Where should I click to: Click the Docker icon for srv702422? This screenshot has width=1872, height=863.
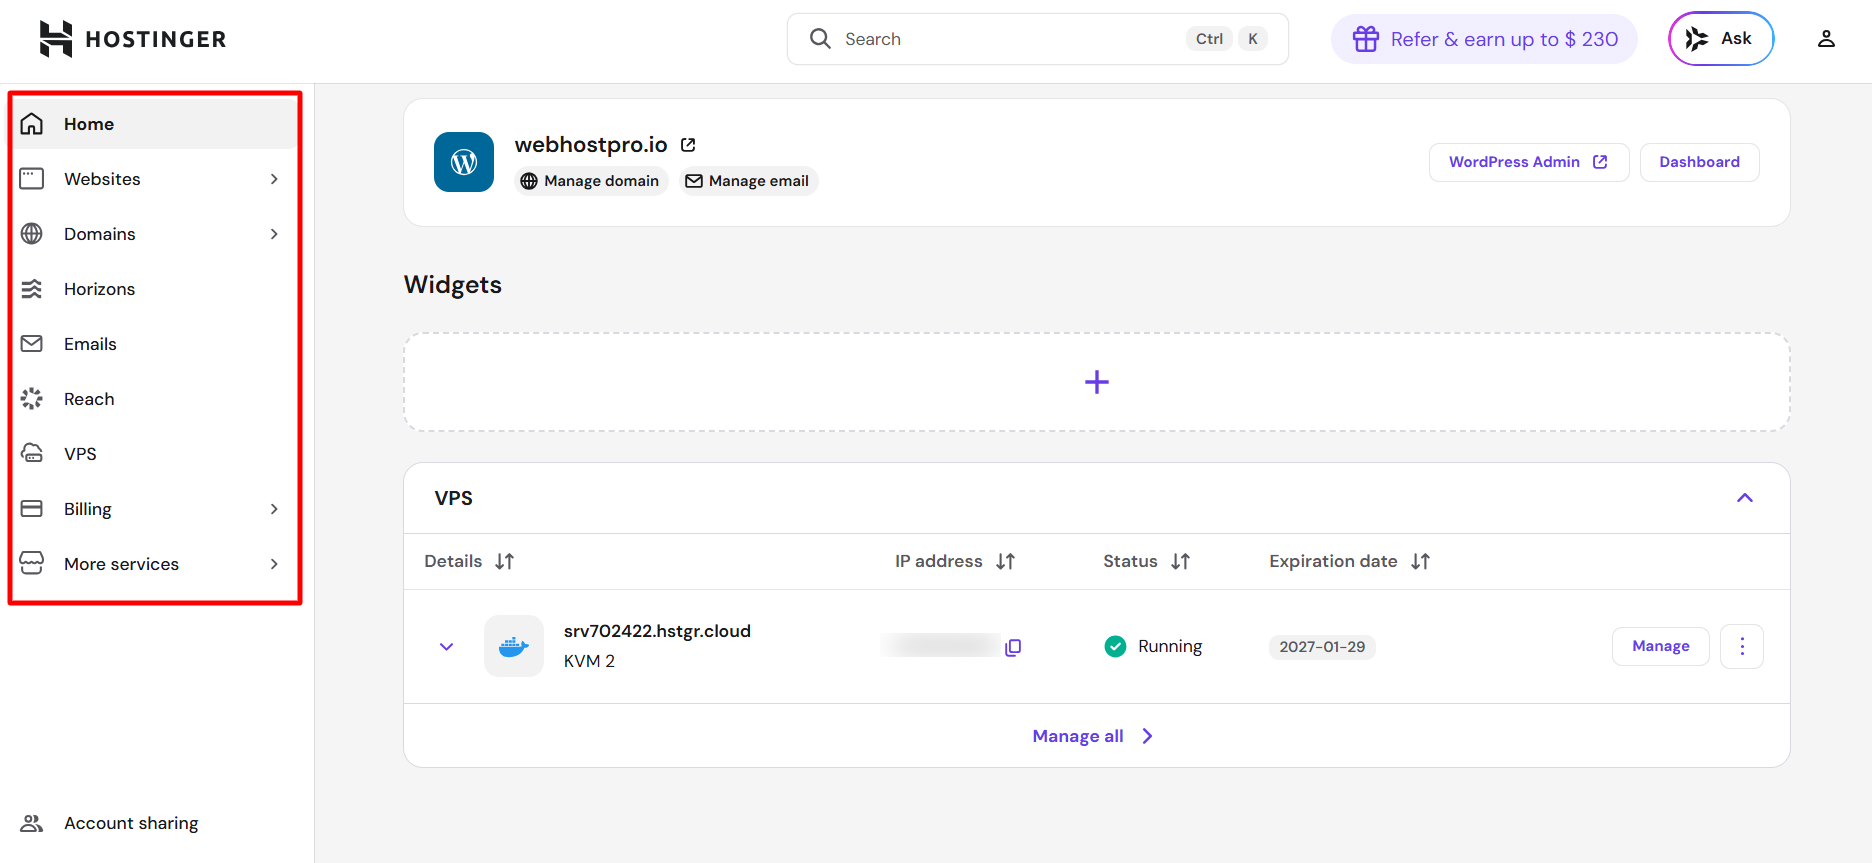pyautogui.click(x=514, y=646)
